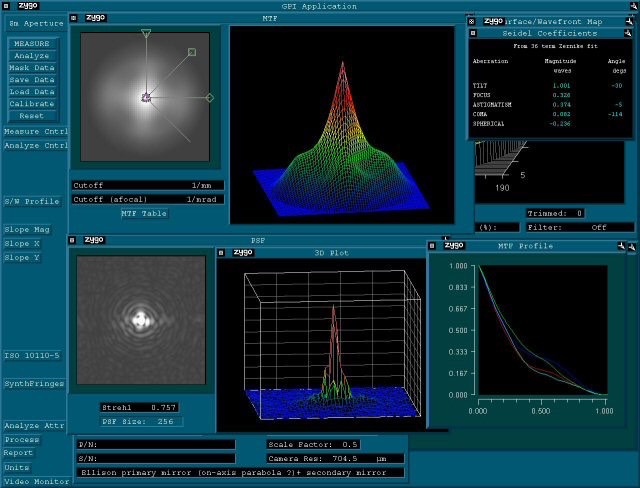The width and height of the screenshot is (640, 488).
Task: Expand the S/W Profile item
Action: point(33,201)
